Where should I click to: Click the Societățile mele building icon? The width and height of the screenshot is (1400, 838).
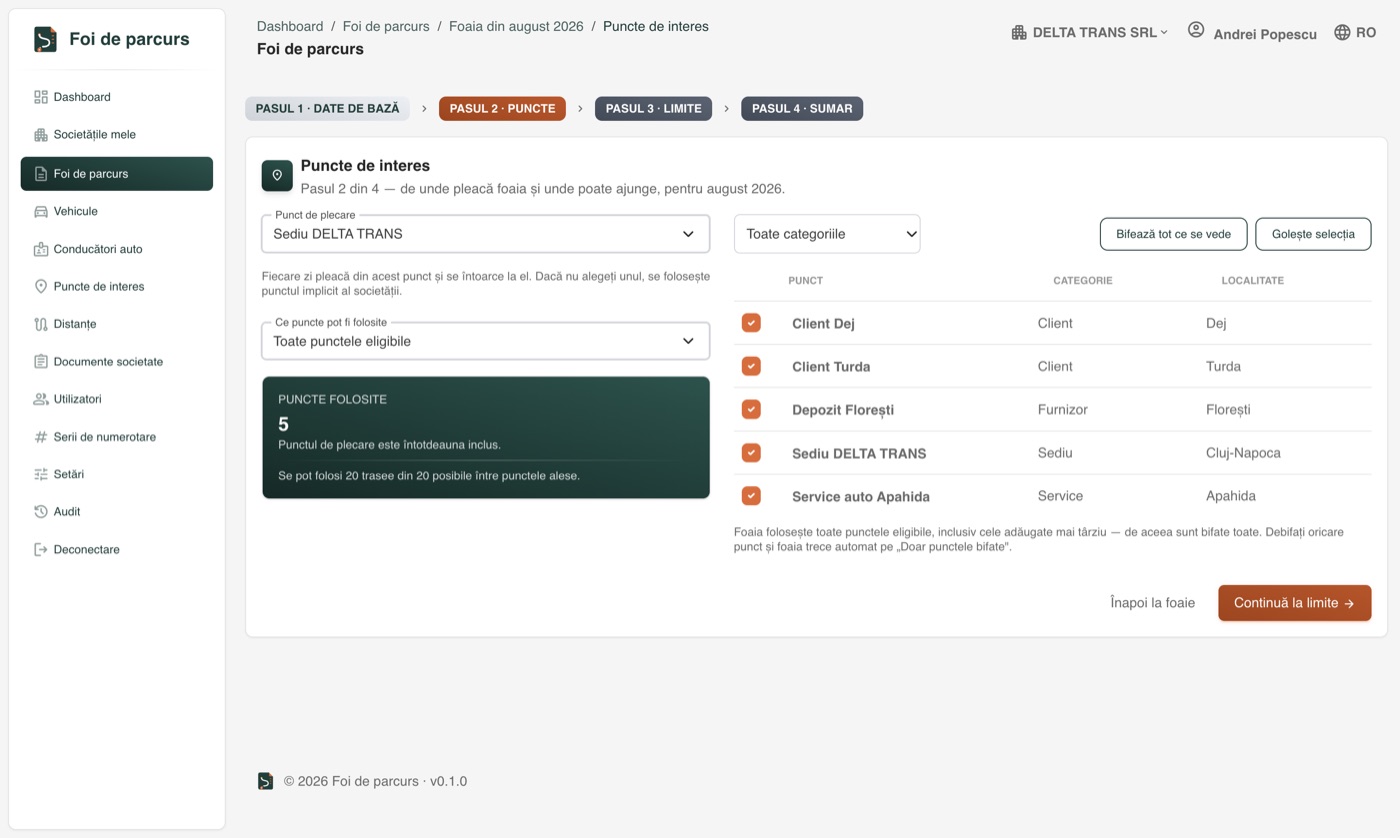tap(41, 135)
